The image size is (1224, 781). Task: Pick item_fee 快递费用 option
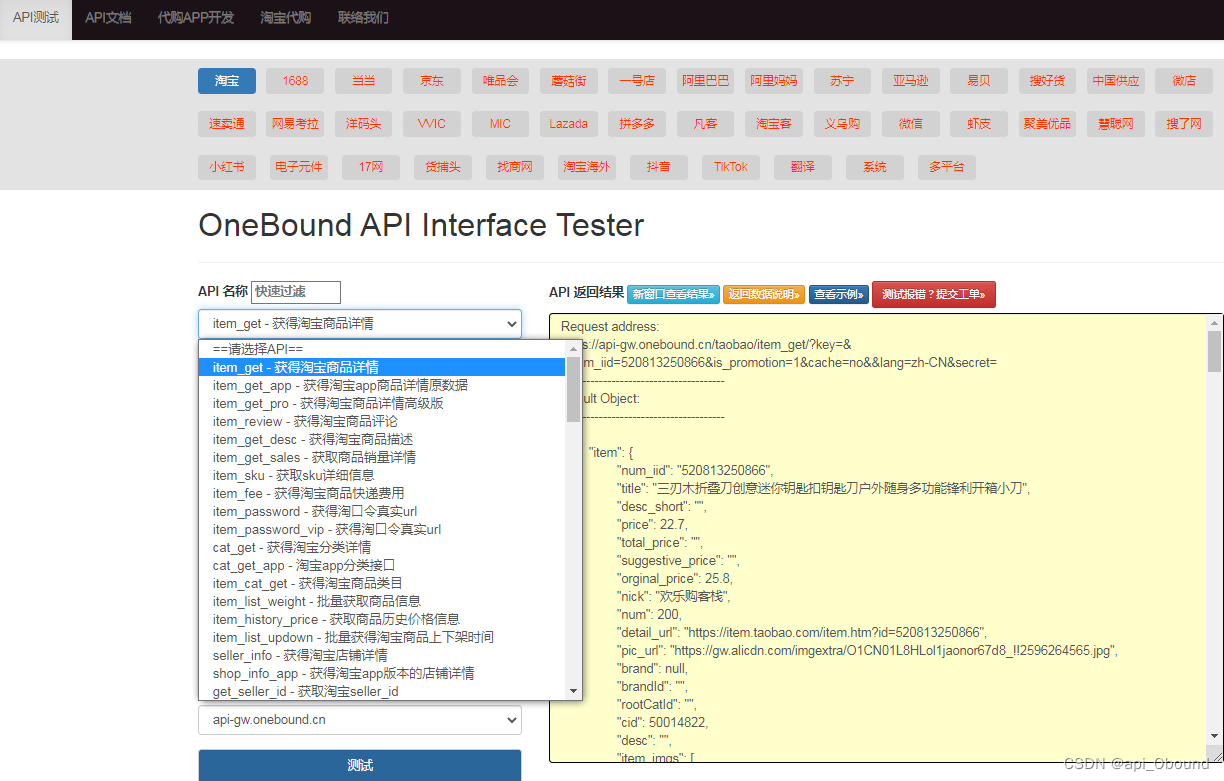tap(383, 493)
